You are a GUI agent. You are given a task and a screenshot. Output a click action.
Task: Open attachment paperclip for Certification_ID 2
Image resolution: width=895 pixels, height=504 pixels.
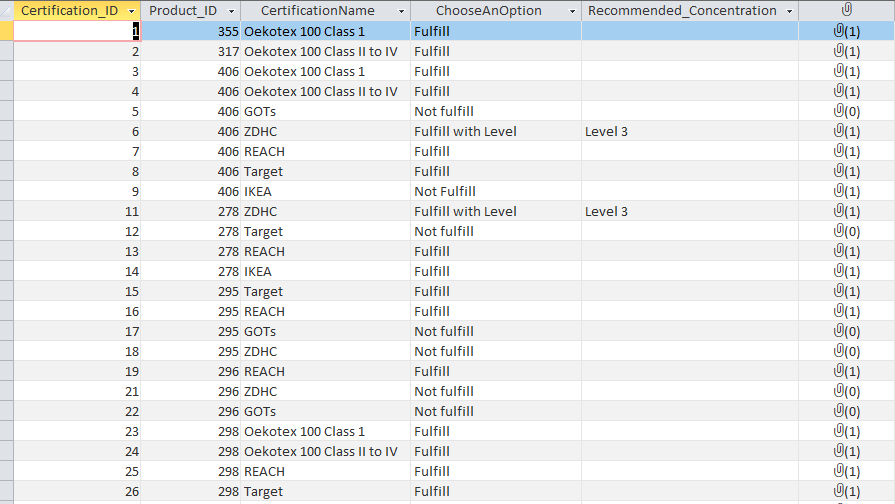(838, 51)
